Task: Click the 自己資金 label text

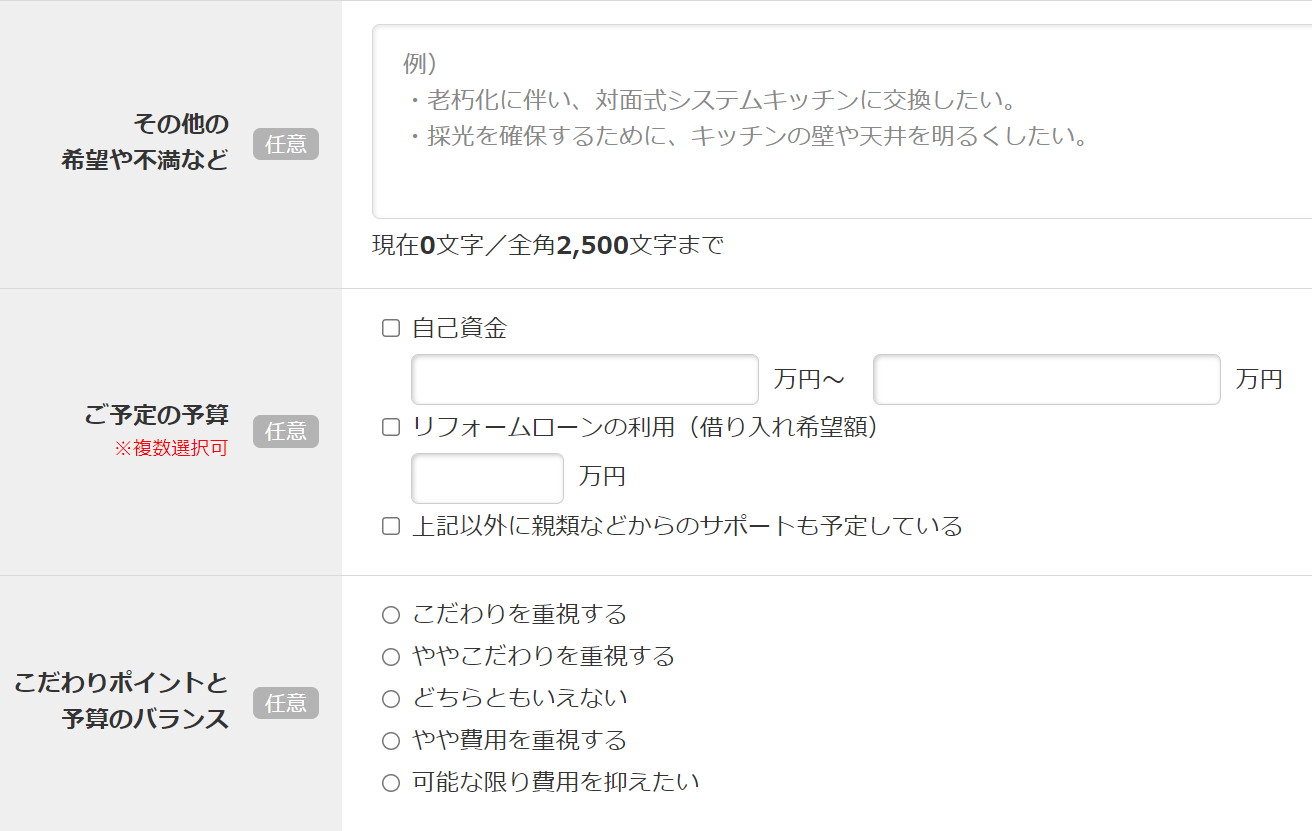Action: click(x=460, y=328)
